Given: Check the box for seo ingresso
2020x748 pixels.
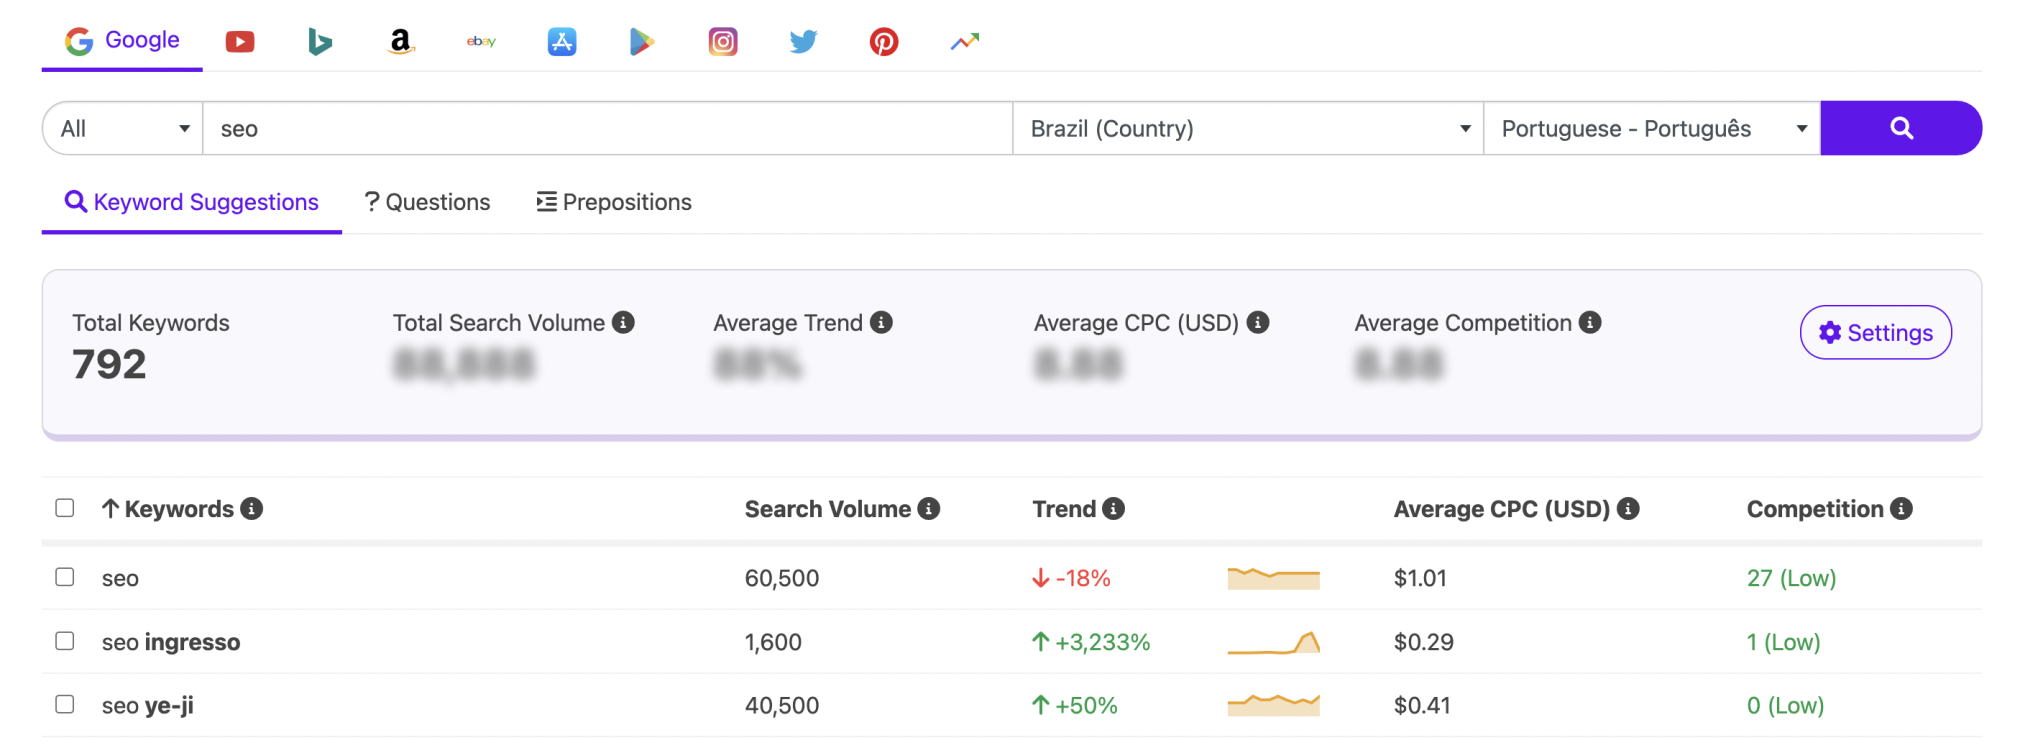Looking at the screenshot, I should click(65, 641).
